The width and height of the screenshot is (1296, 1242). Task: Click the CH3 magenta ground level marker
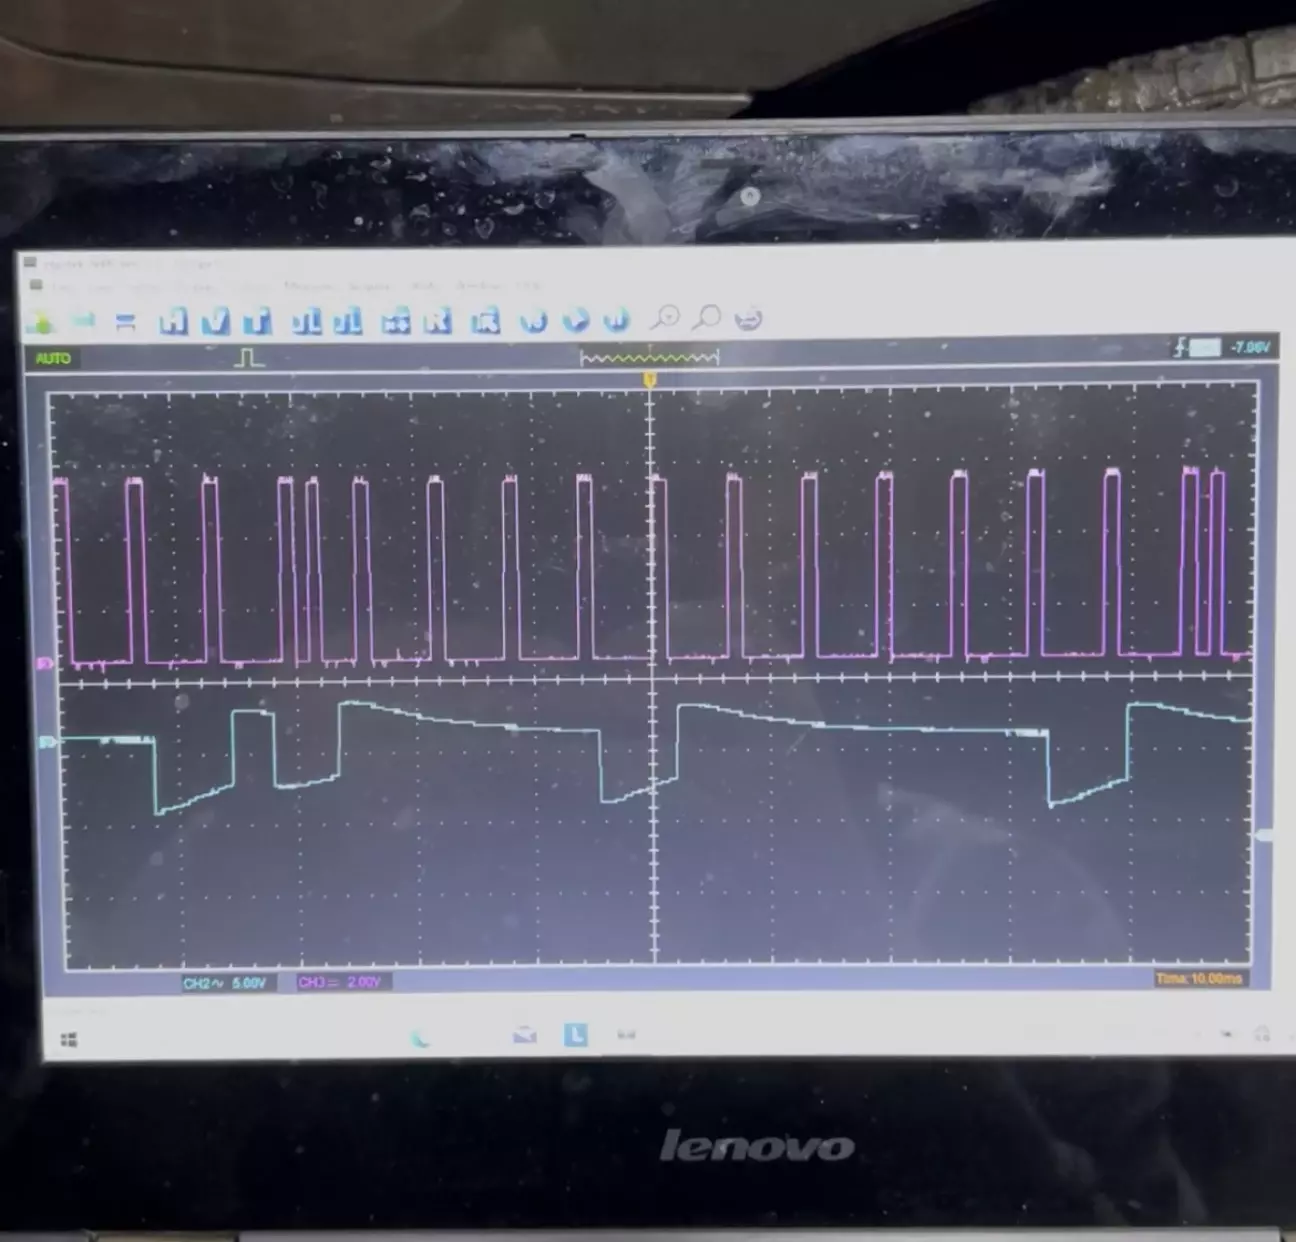point(44,663)
